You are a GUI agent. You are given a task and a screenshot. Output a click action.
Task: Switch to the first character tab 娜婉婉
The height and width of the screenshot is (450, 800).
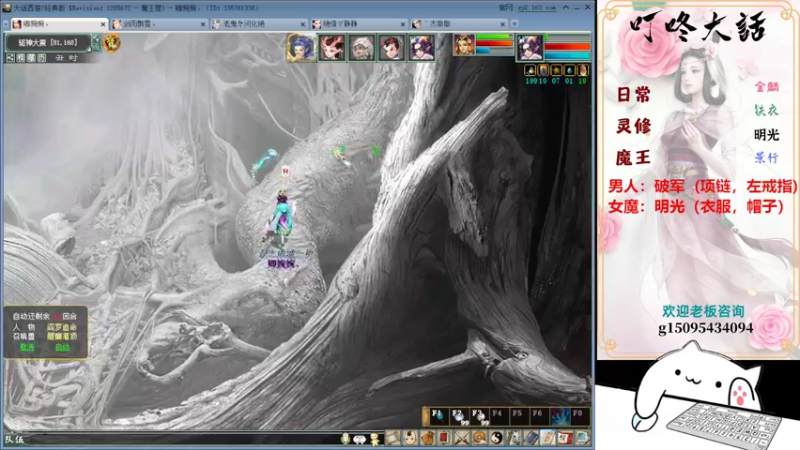[59, 24]
